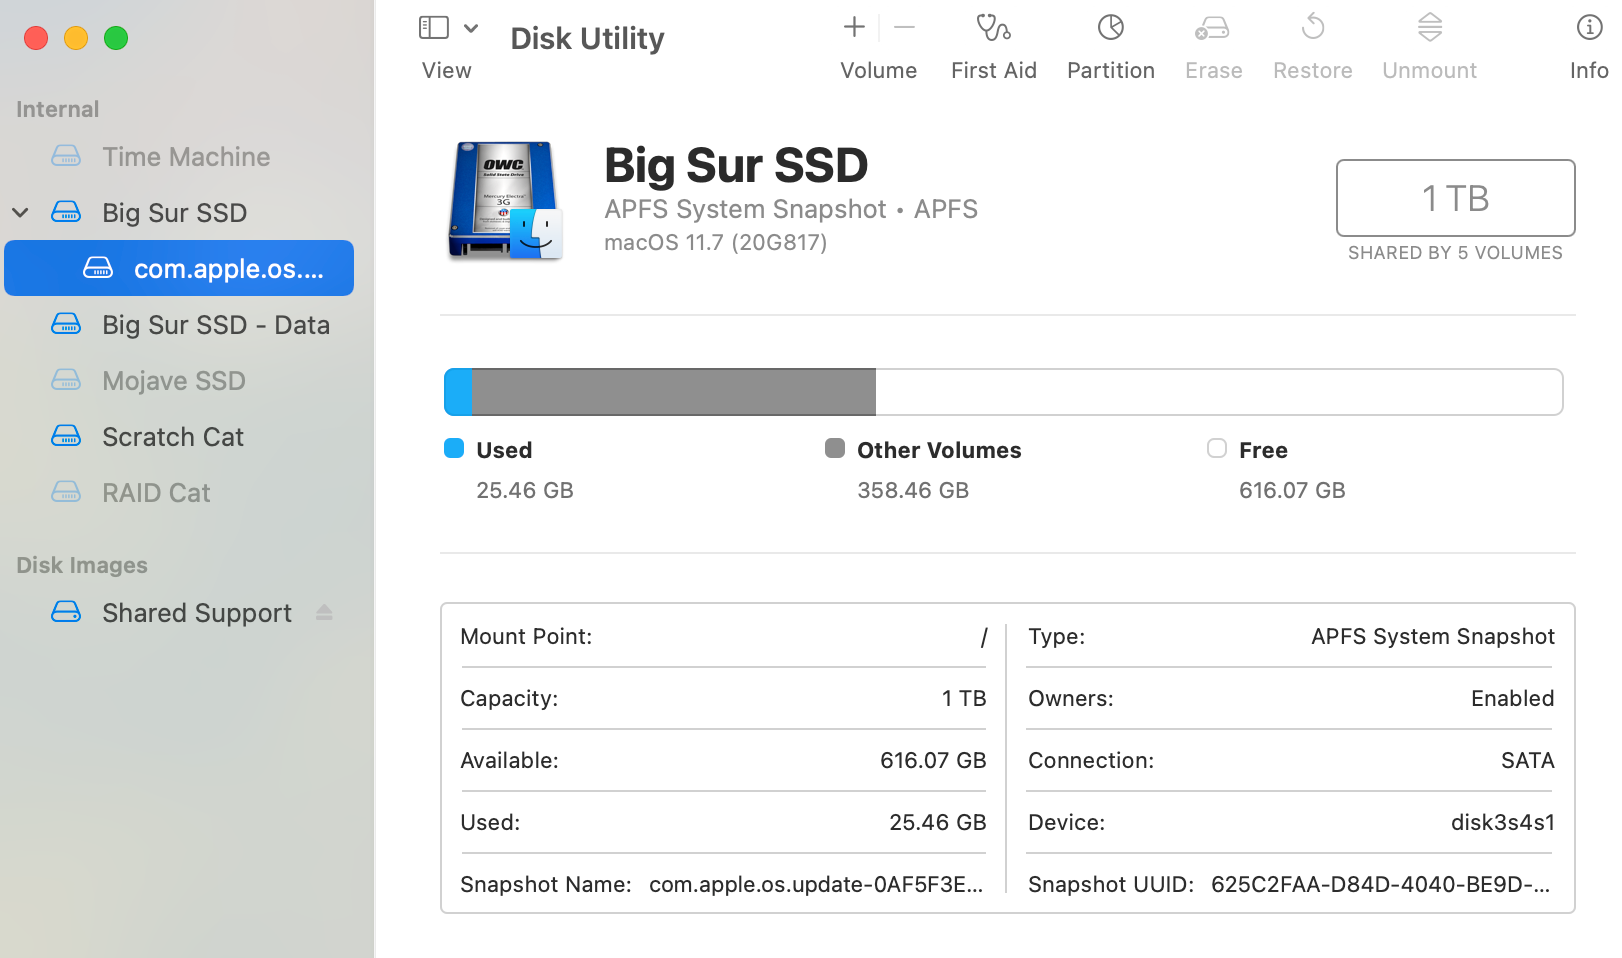Click the macOS 11.7 (20G817) text

tap(716, 243)
